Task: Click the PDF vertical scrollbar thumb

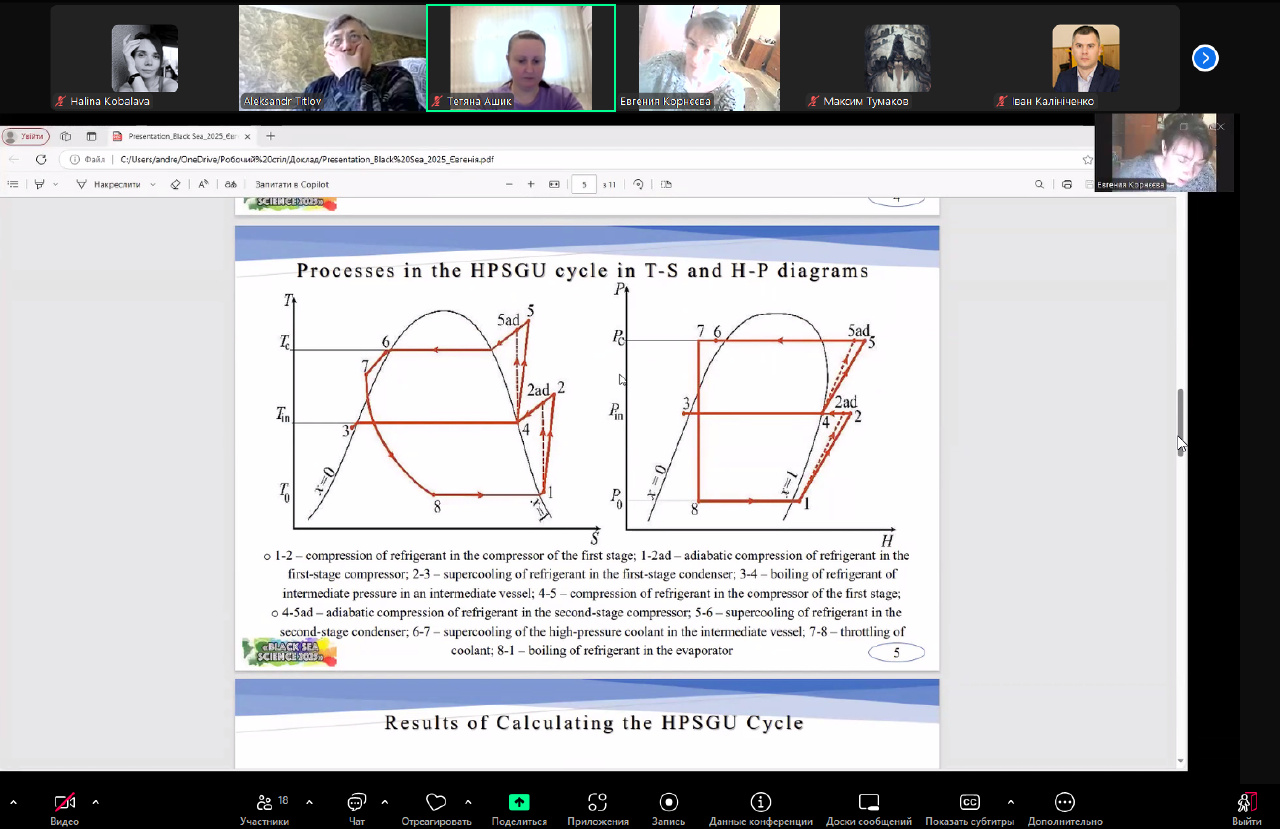Action: coord(1181,421)
